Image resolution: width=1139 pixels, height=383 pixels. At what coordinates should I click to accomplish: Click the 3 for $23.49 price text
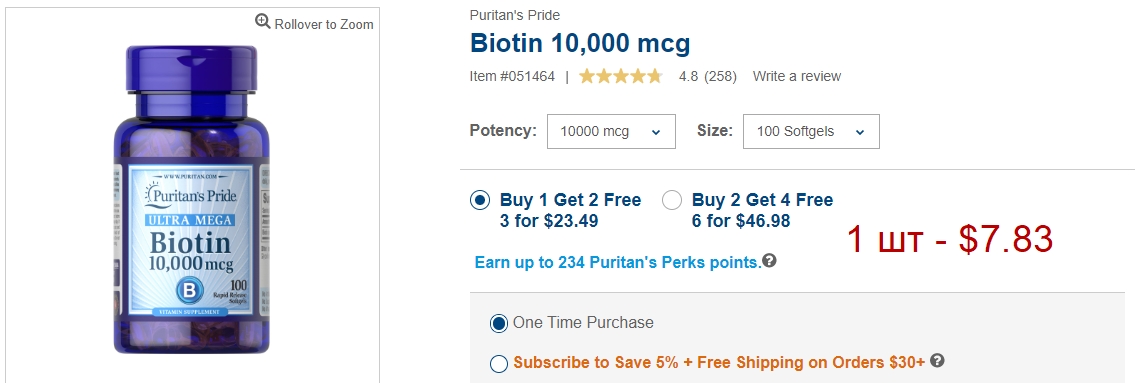click(x=548, y=221)
